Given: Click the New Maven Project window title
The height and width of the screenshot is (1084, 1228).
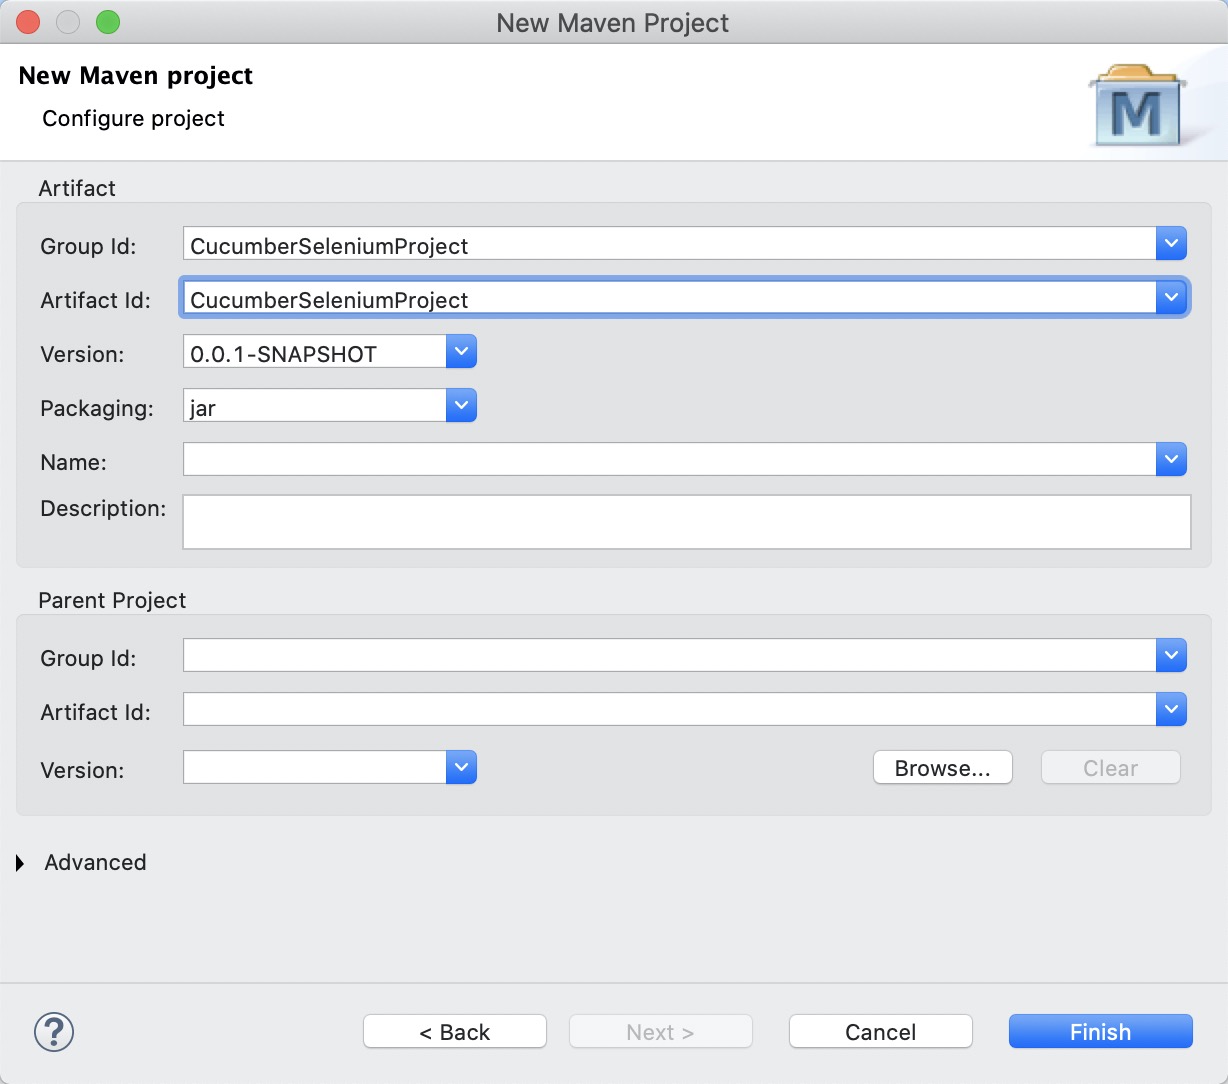Looking at the screenshot, I should pos(613,23).
